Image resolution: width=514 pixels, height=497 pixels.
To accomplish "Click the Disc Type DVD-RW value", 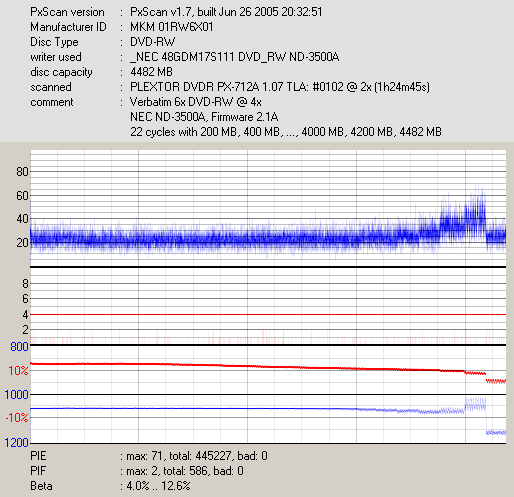I will pyautogui.click(x=153, y=42).
